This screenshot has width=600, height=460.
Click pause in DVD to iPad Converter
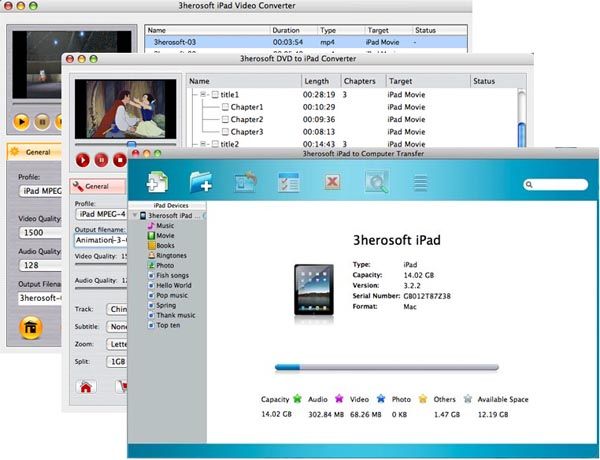[101, 160]
